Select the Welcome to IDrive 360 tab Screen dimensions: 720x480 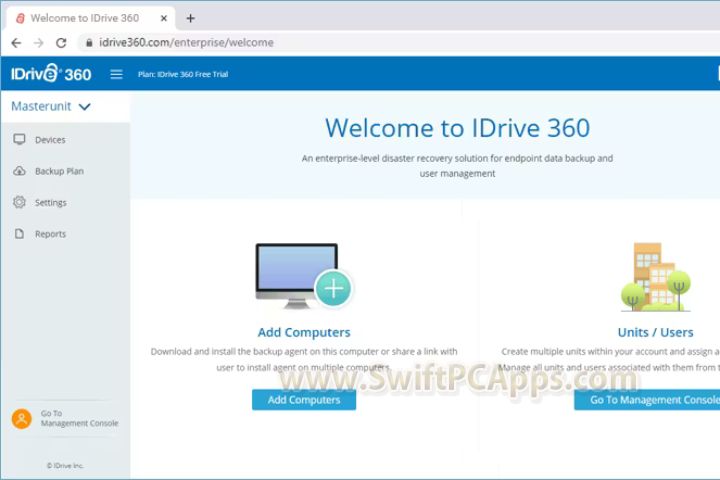(x=91, y=18)
